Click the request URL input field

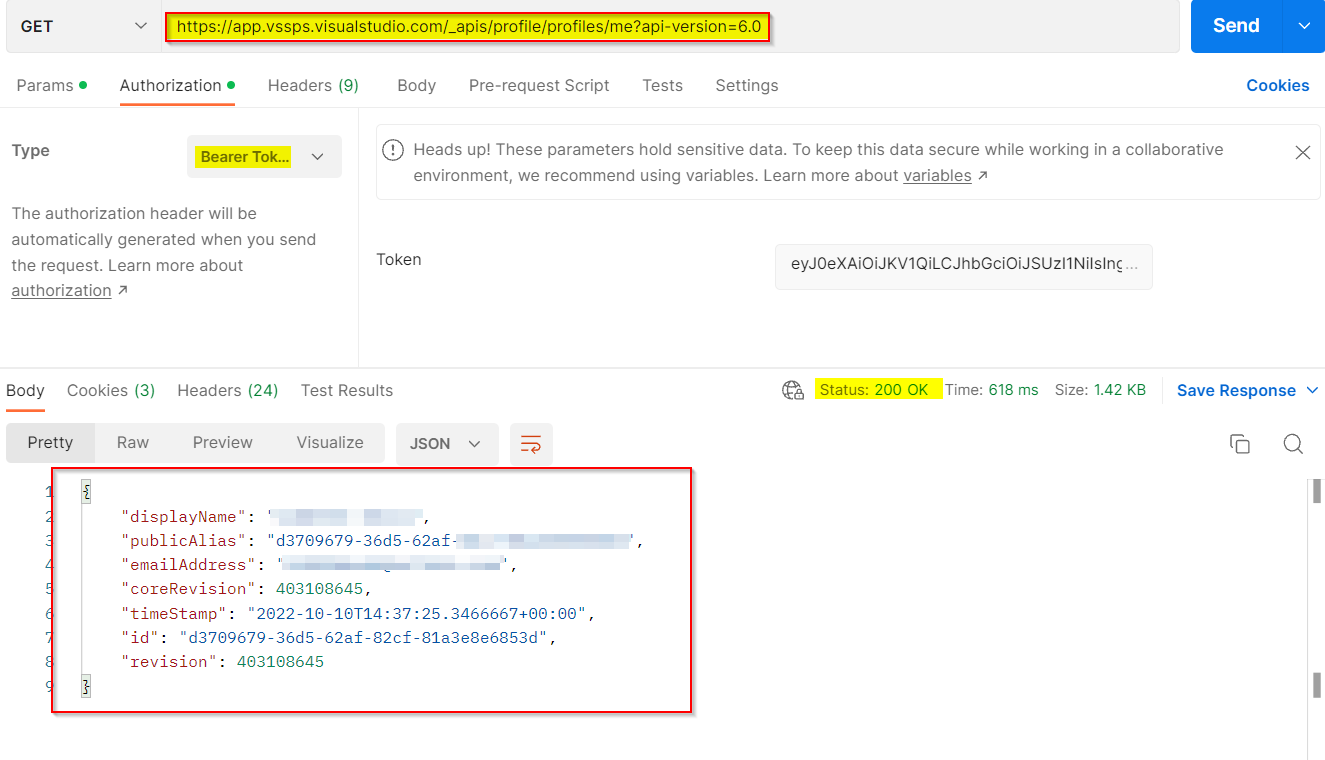(671, 26)
